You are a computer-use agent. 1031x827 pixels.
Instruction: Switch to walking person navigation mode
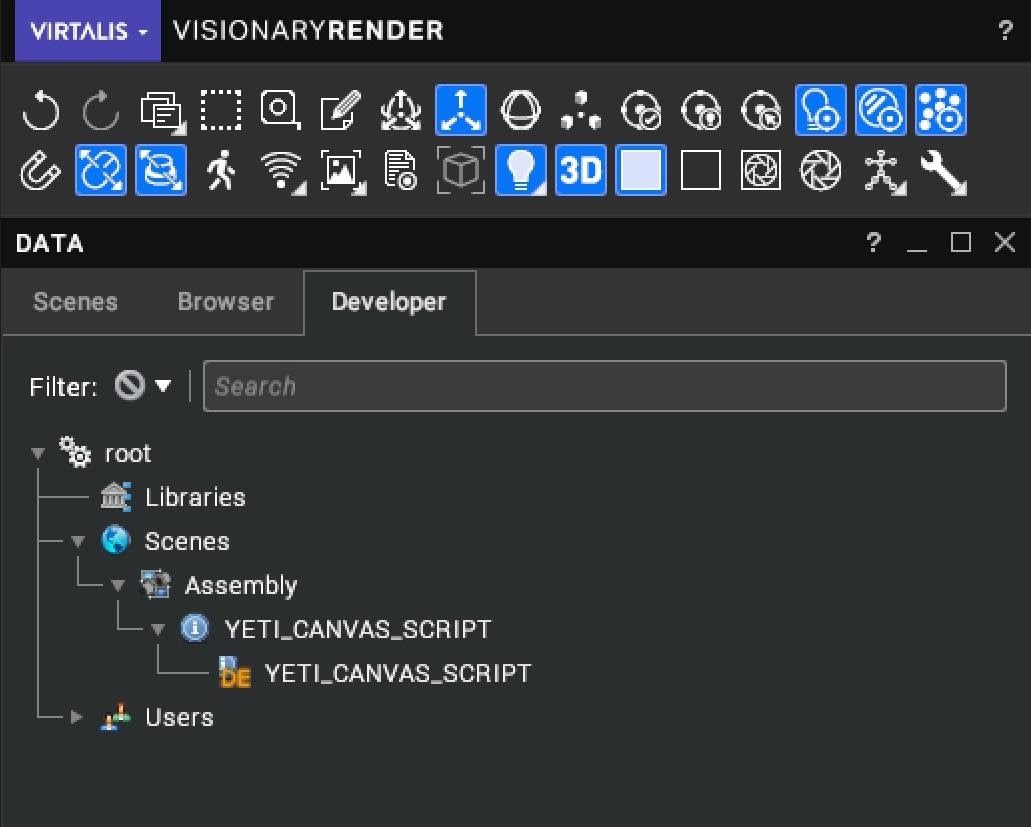pos(221,170)
